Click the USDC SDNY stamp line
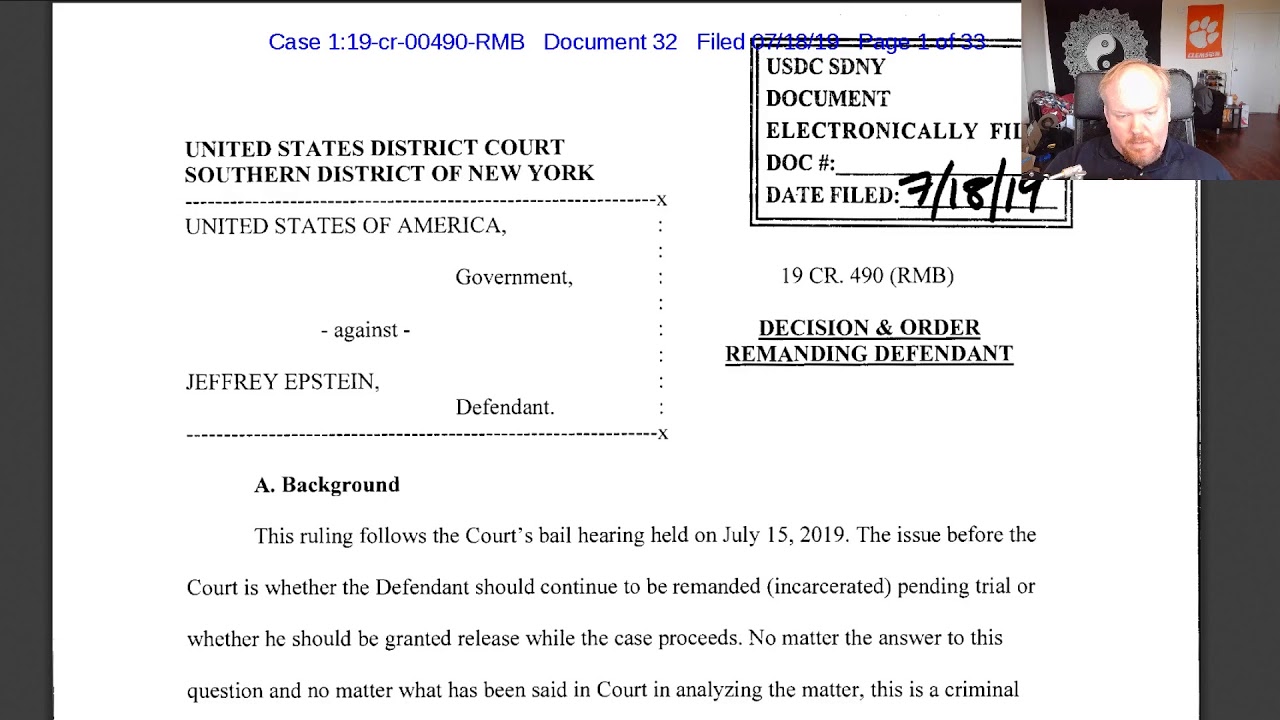 [825, 67]
